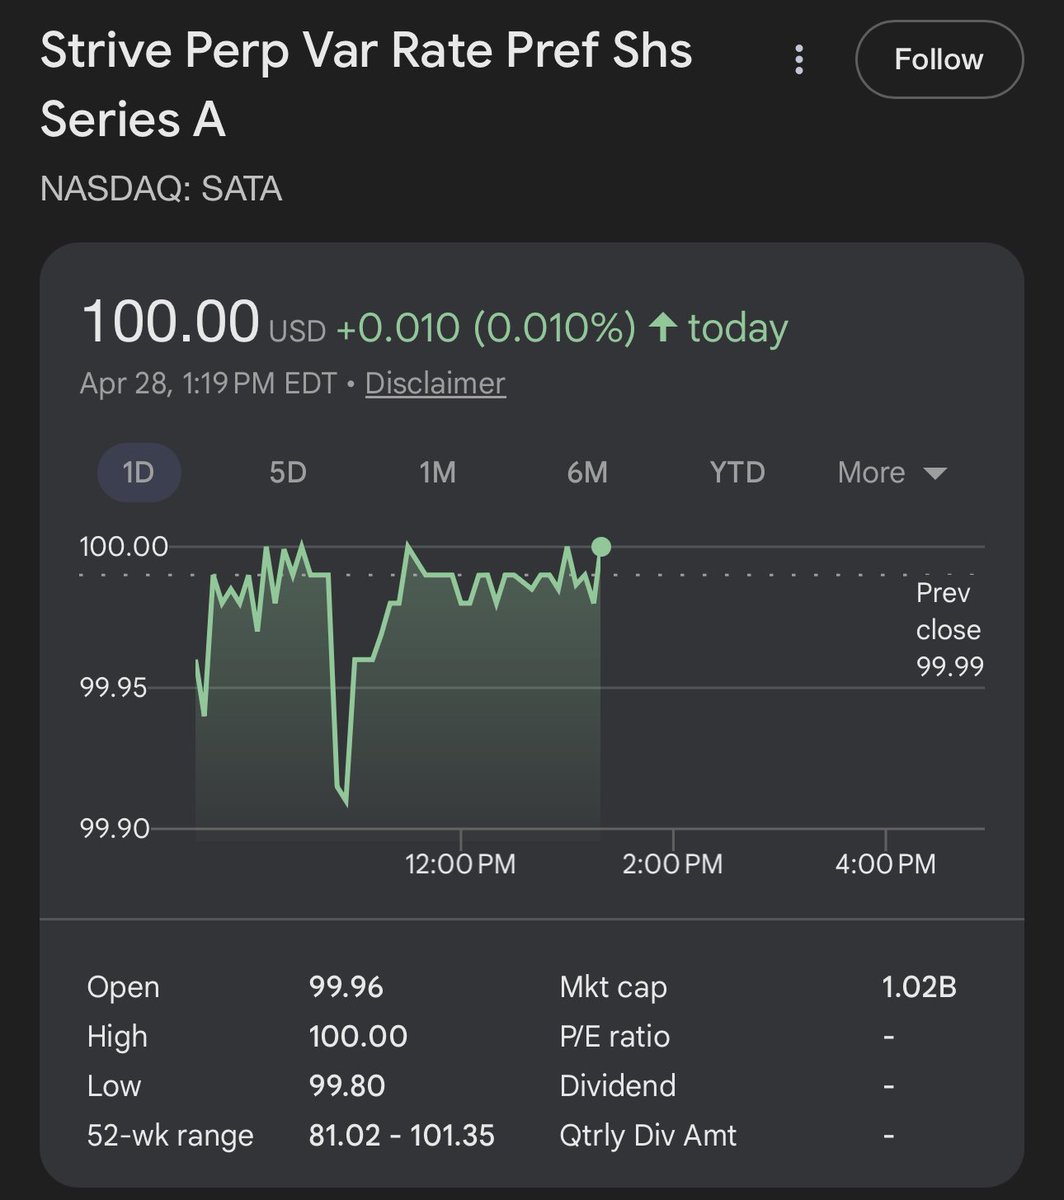Select the 1D range tab

[138, 472]
